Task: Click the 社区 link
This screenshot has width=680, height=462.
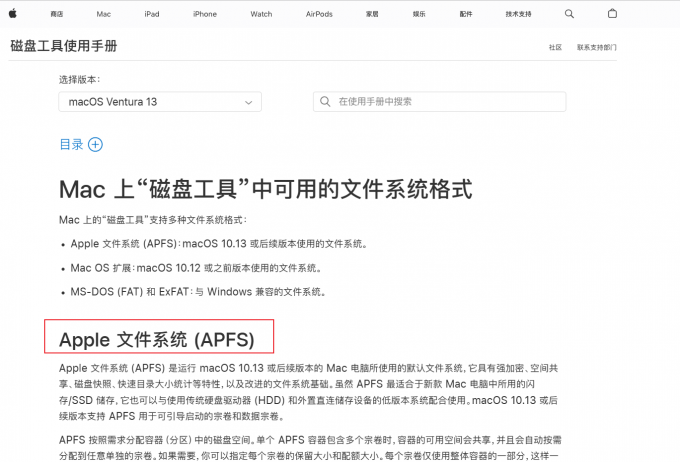Action: pyautogui.click(x=555, y=47)
